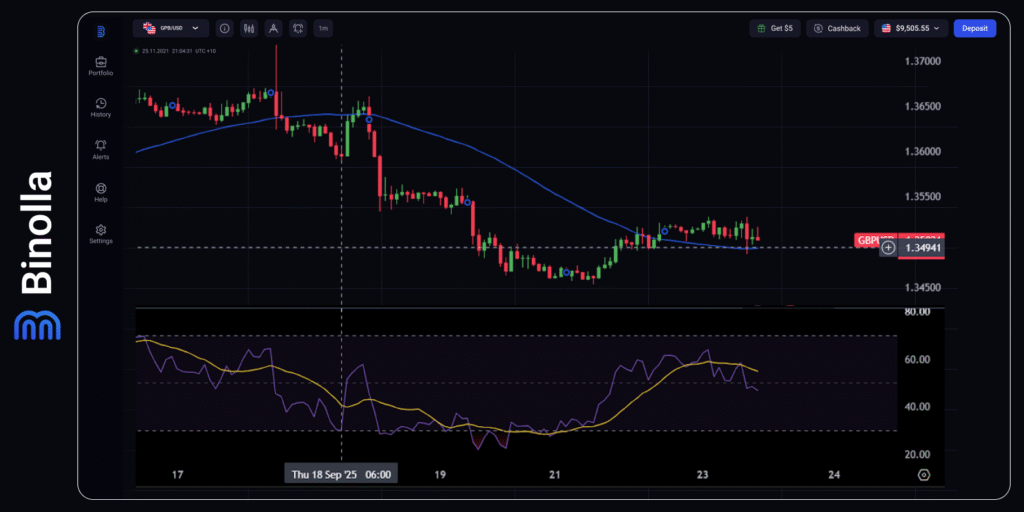Click the plus icon on price label
This screenshot has height=512, width=1024.
click(888, 248)
